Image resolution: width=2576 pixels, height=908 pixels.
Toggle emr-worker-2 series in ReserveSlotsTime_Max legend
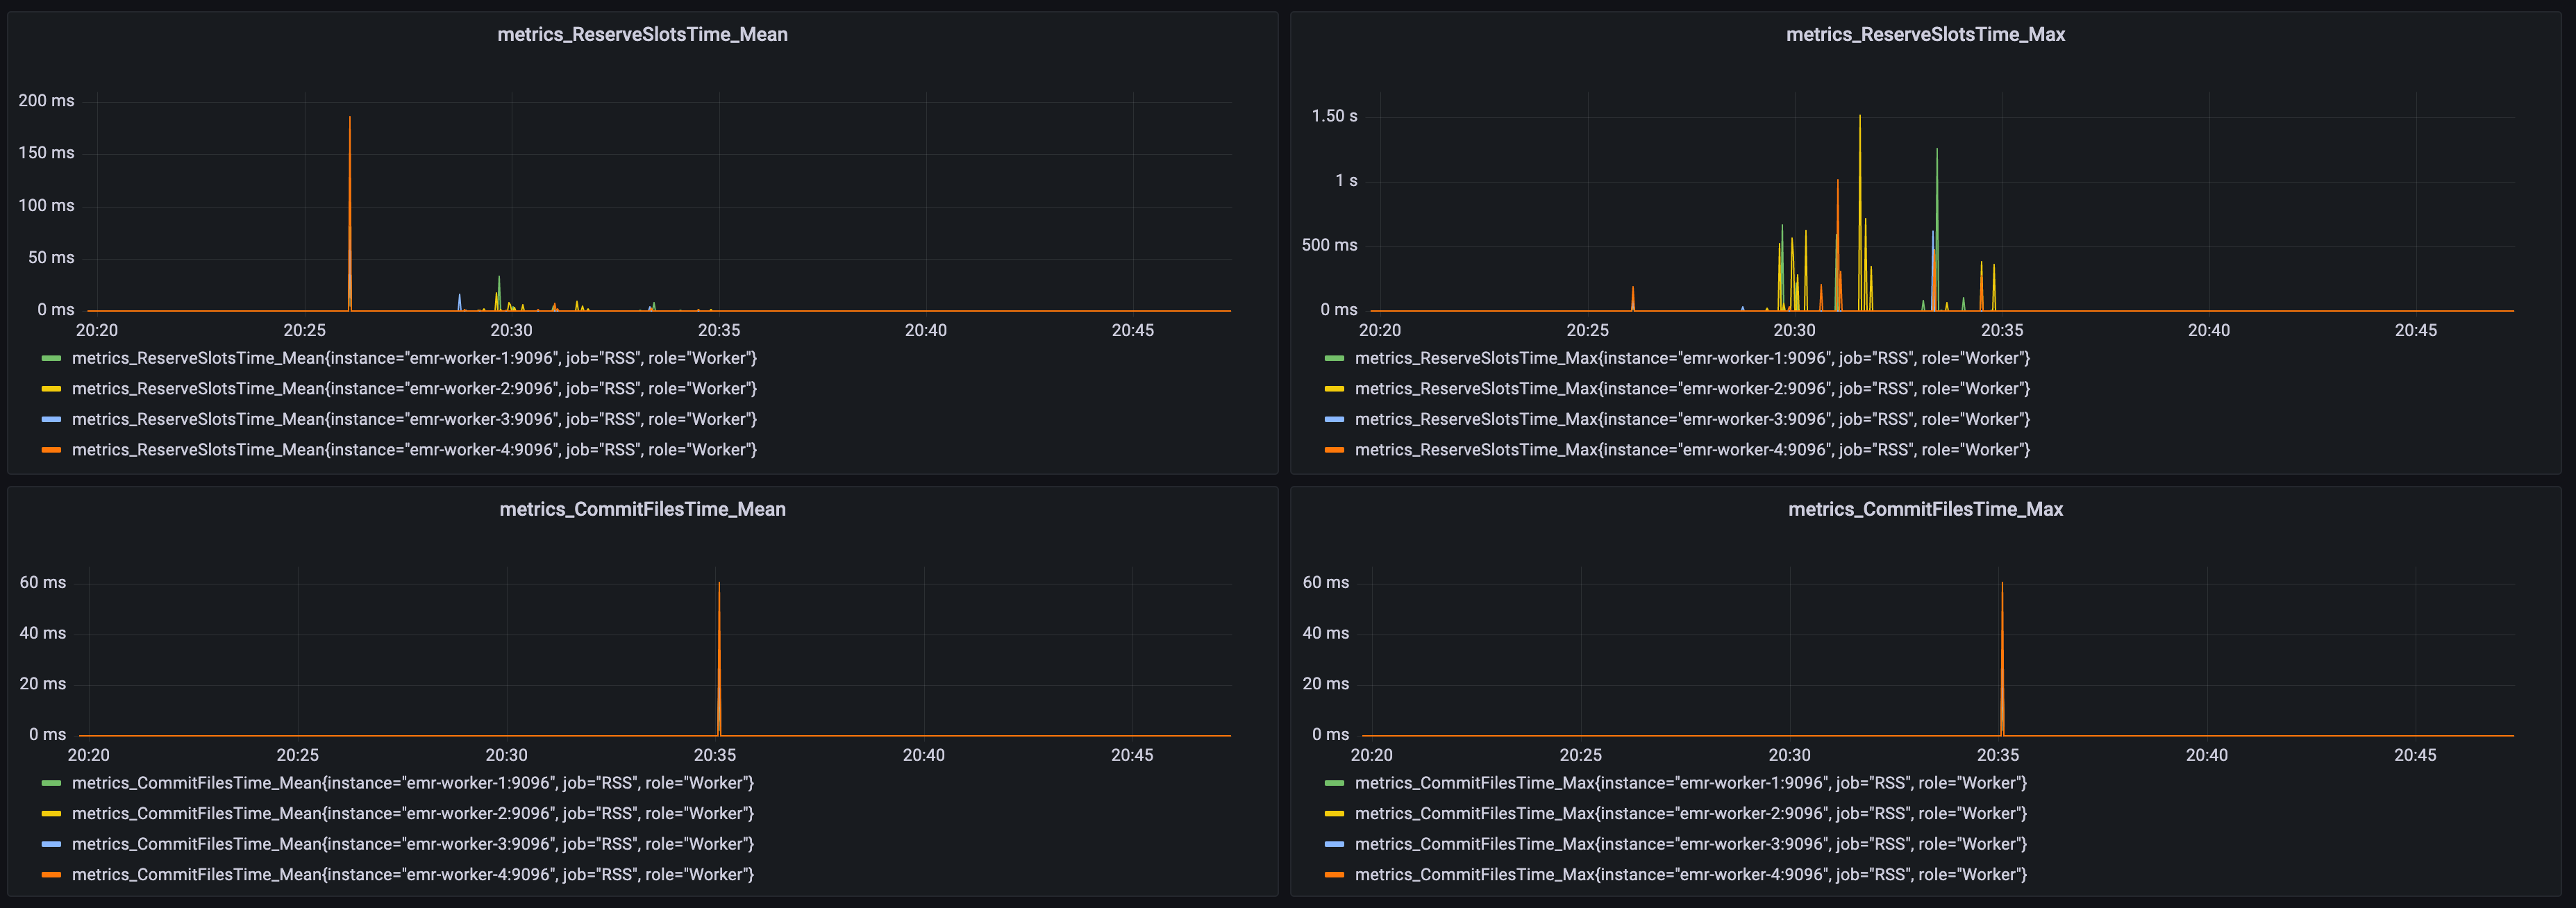[x=1692, y=388]
